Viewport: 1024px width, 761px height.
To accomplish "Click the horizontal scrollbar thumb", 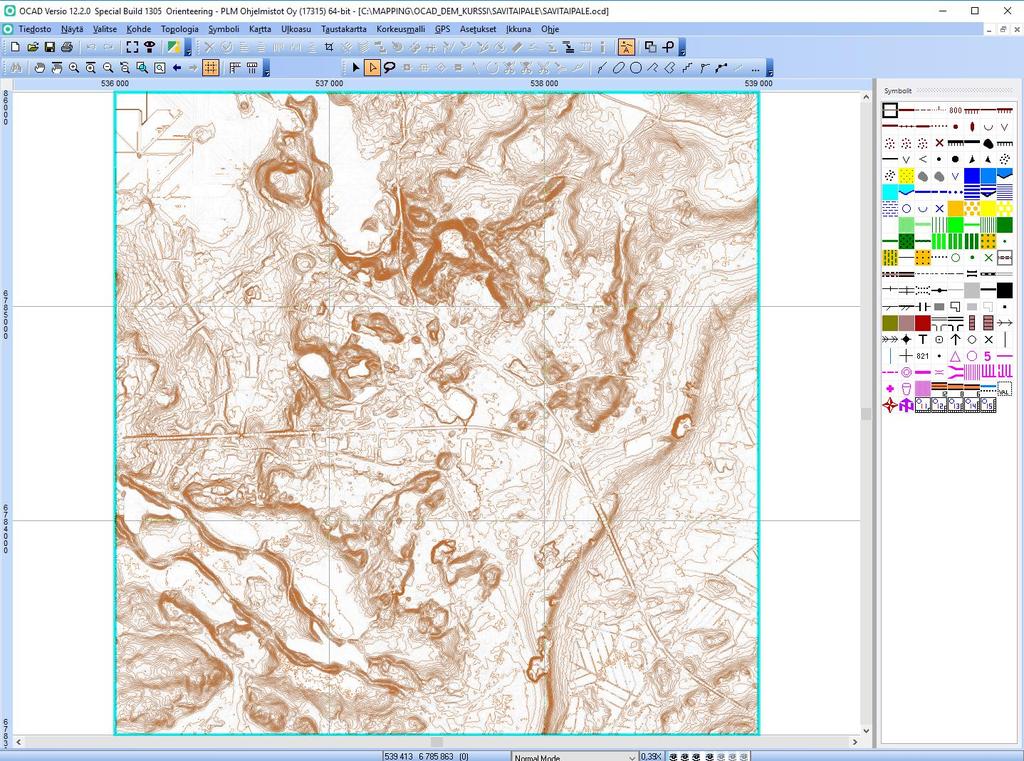I will click(x=437, y=742).
